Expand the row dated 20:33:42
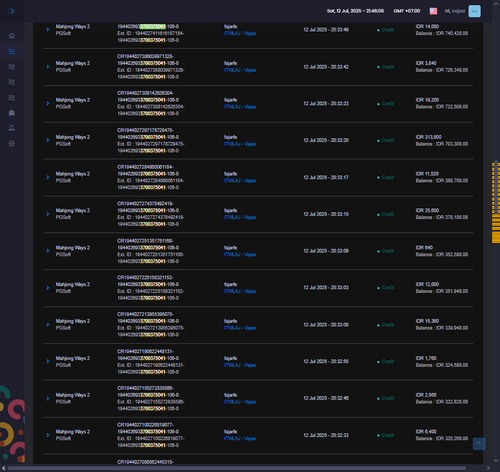 [48, 67]
